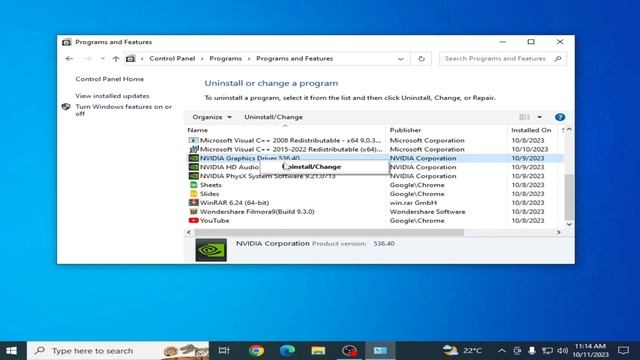This screenshot has height=360, width=640.
Task: Show hidden system tray icons
Action: click(x=502, y=351)
